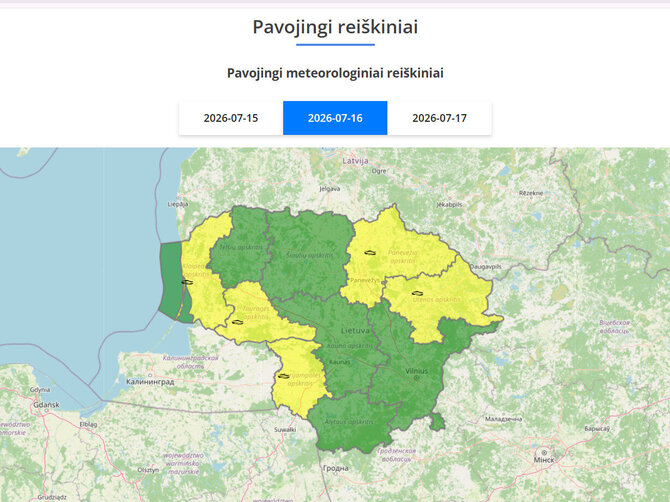
Task: Select the 2026-07-15 date tab
Action: (231, 118)
